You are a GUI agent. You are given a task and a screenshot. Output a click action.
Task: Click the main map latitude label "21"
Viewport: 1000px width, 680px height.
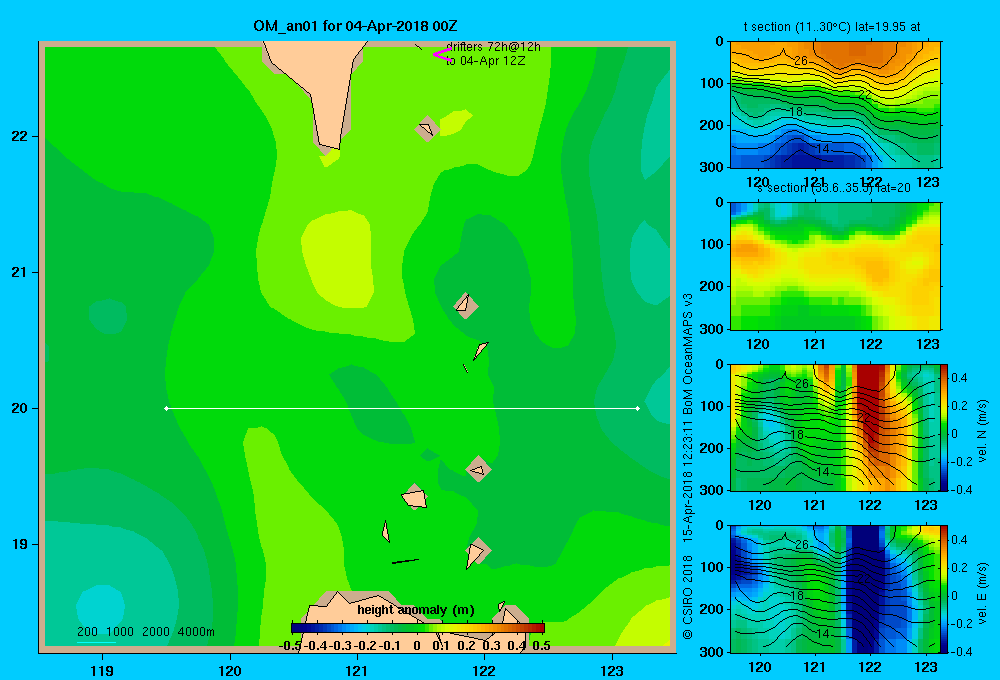20,272
